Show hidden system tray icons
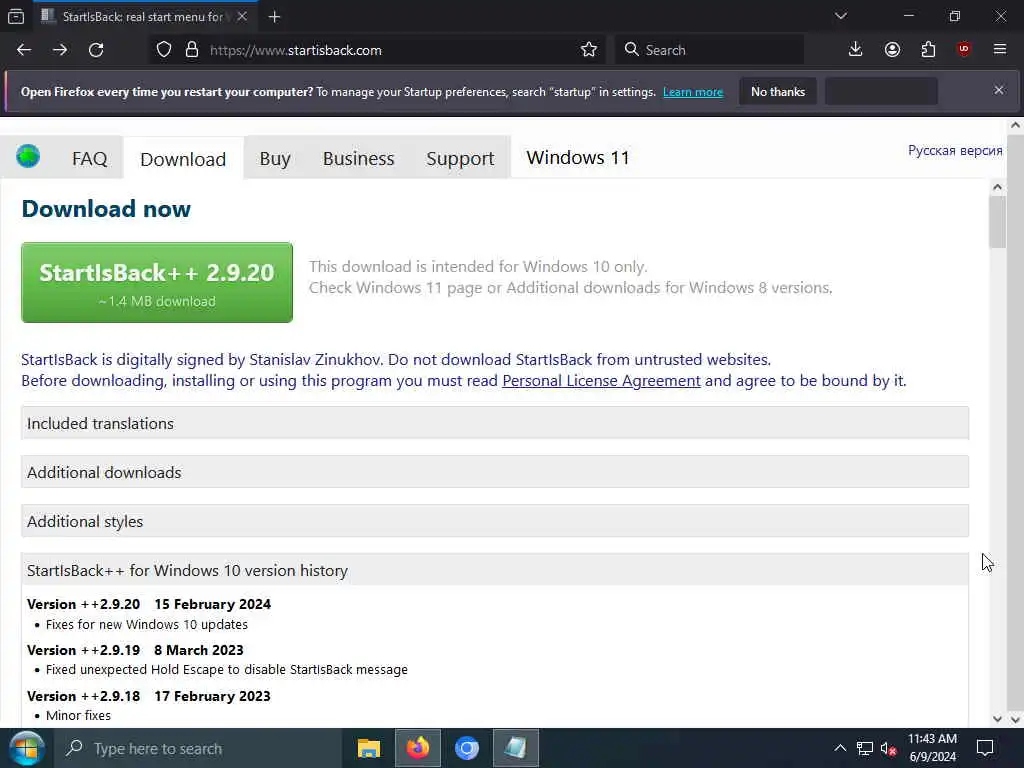The height and width of the screenshot is (768, 1024). 840,748
